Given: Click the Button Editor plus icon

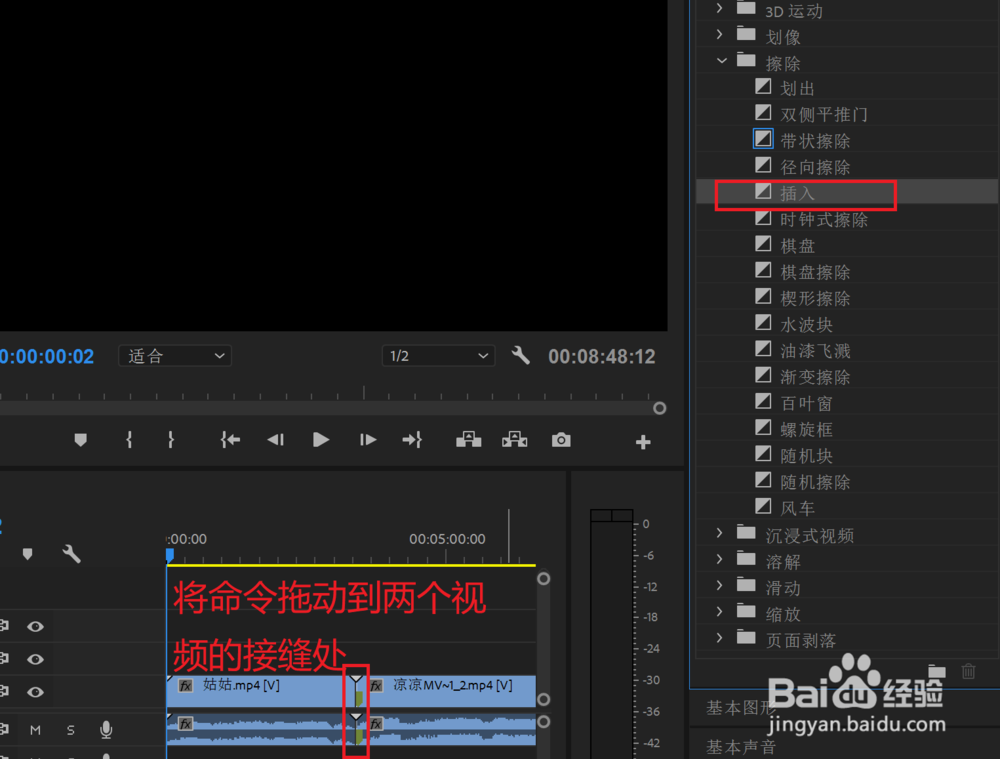Looking at the screenshot, I should pyautogui.click(x=642, y=441).
